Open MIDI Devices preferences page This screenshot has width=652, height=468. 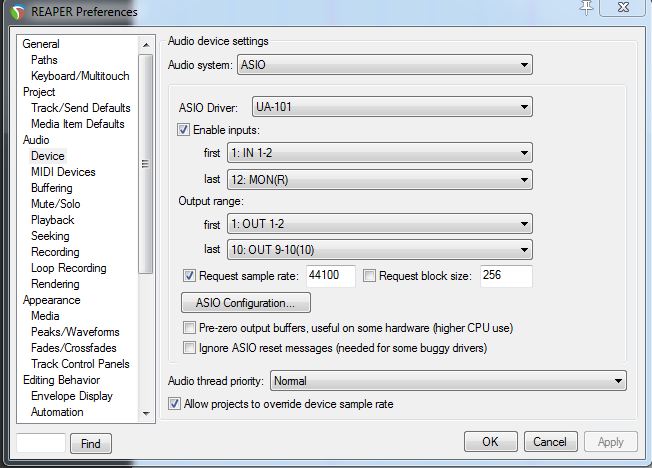pos(63,172)
